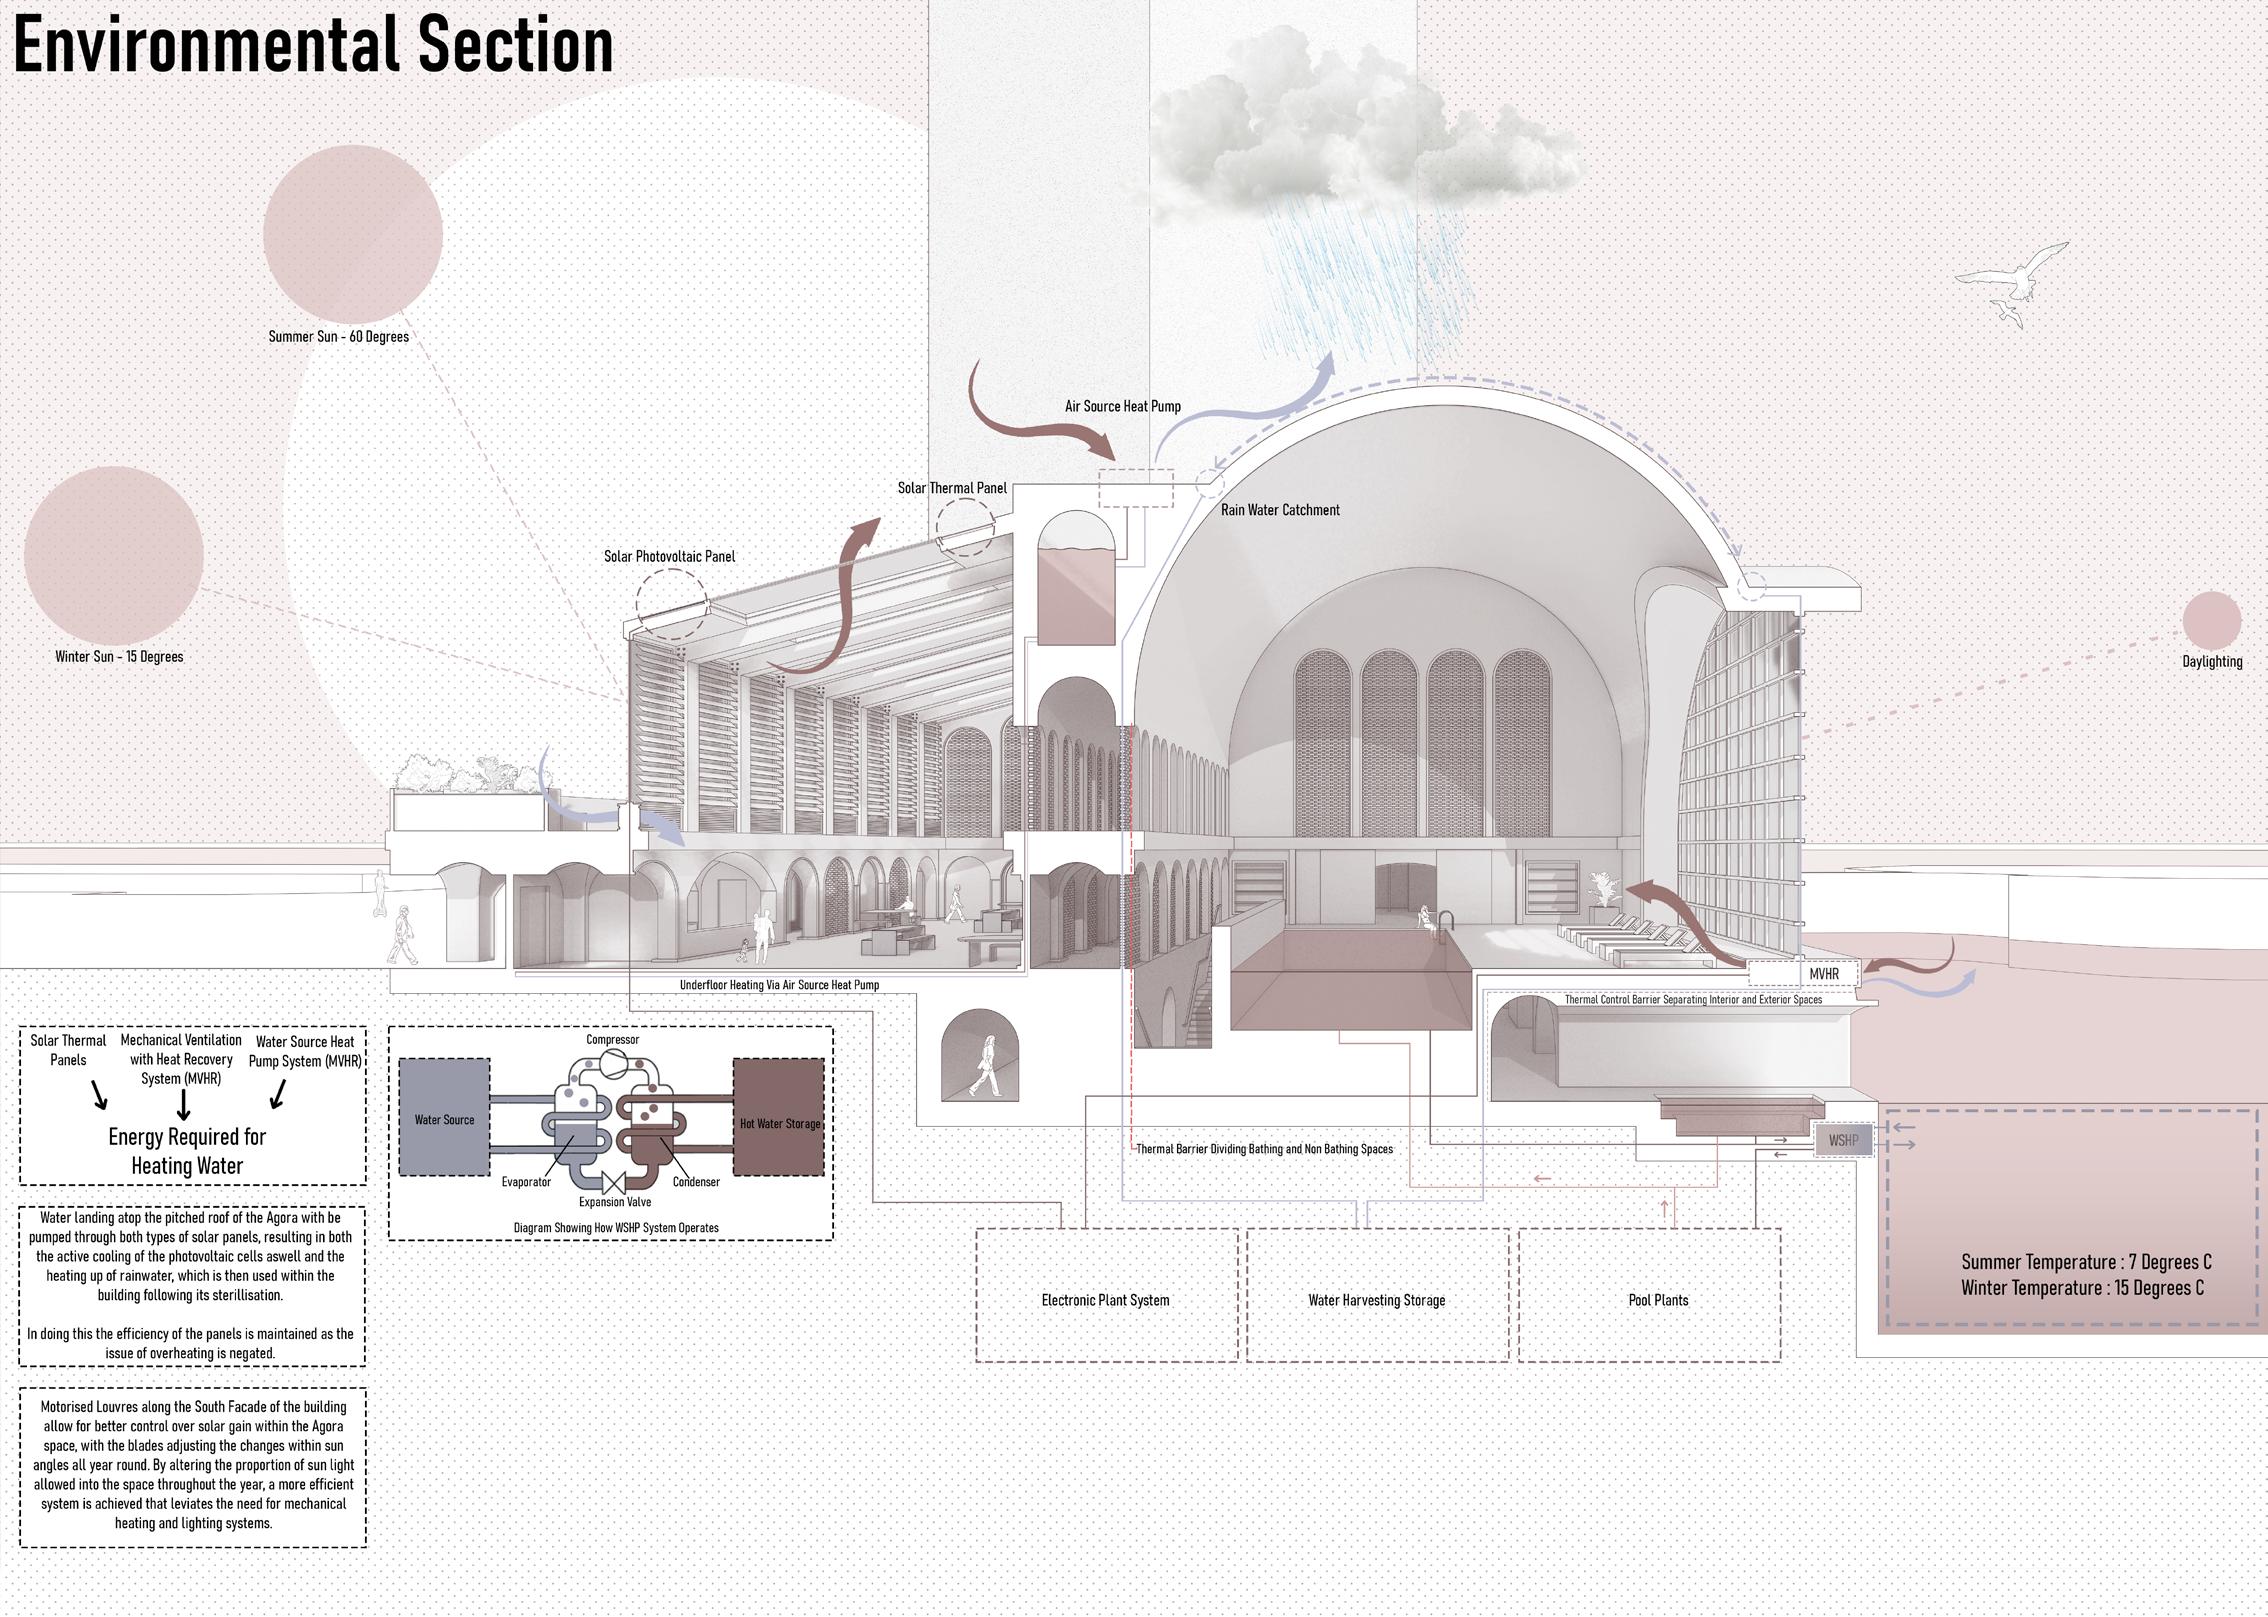Click the expansion valve symbol

pyautogui.click(x=615, y=1181)
